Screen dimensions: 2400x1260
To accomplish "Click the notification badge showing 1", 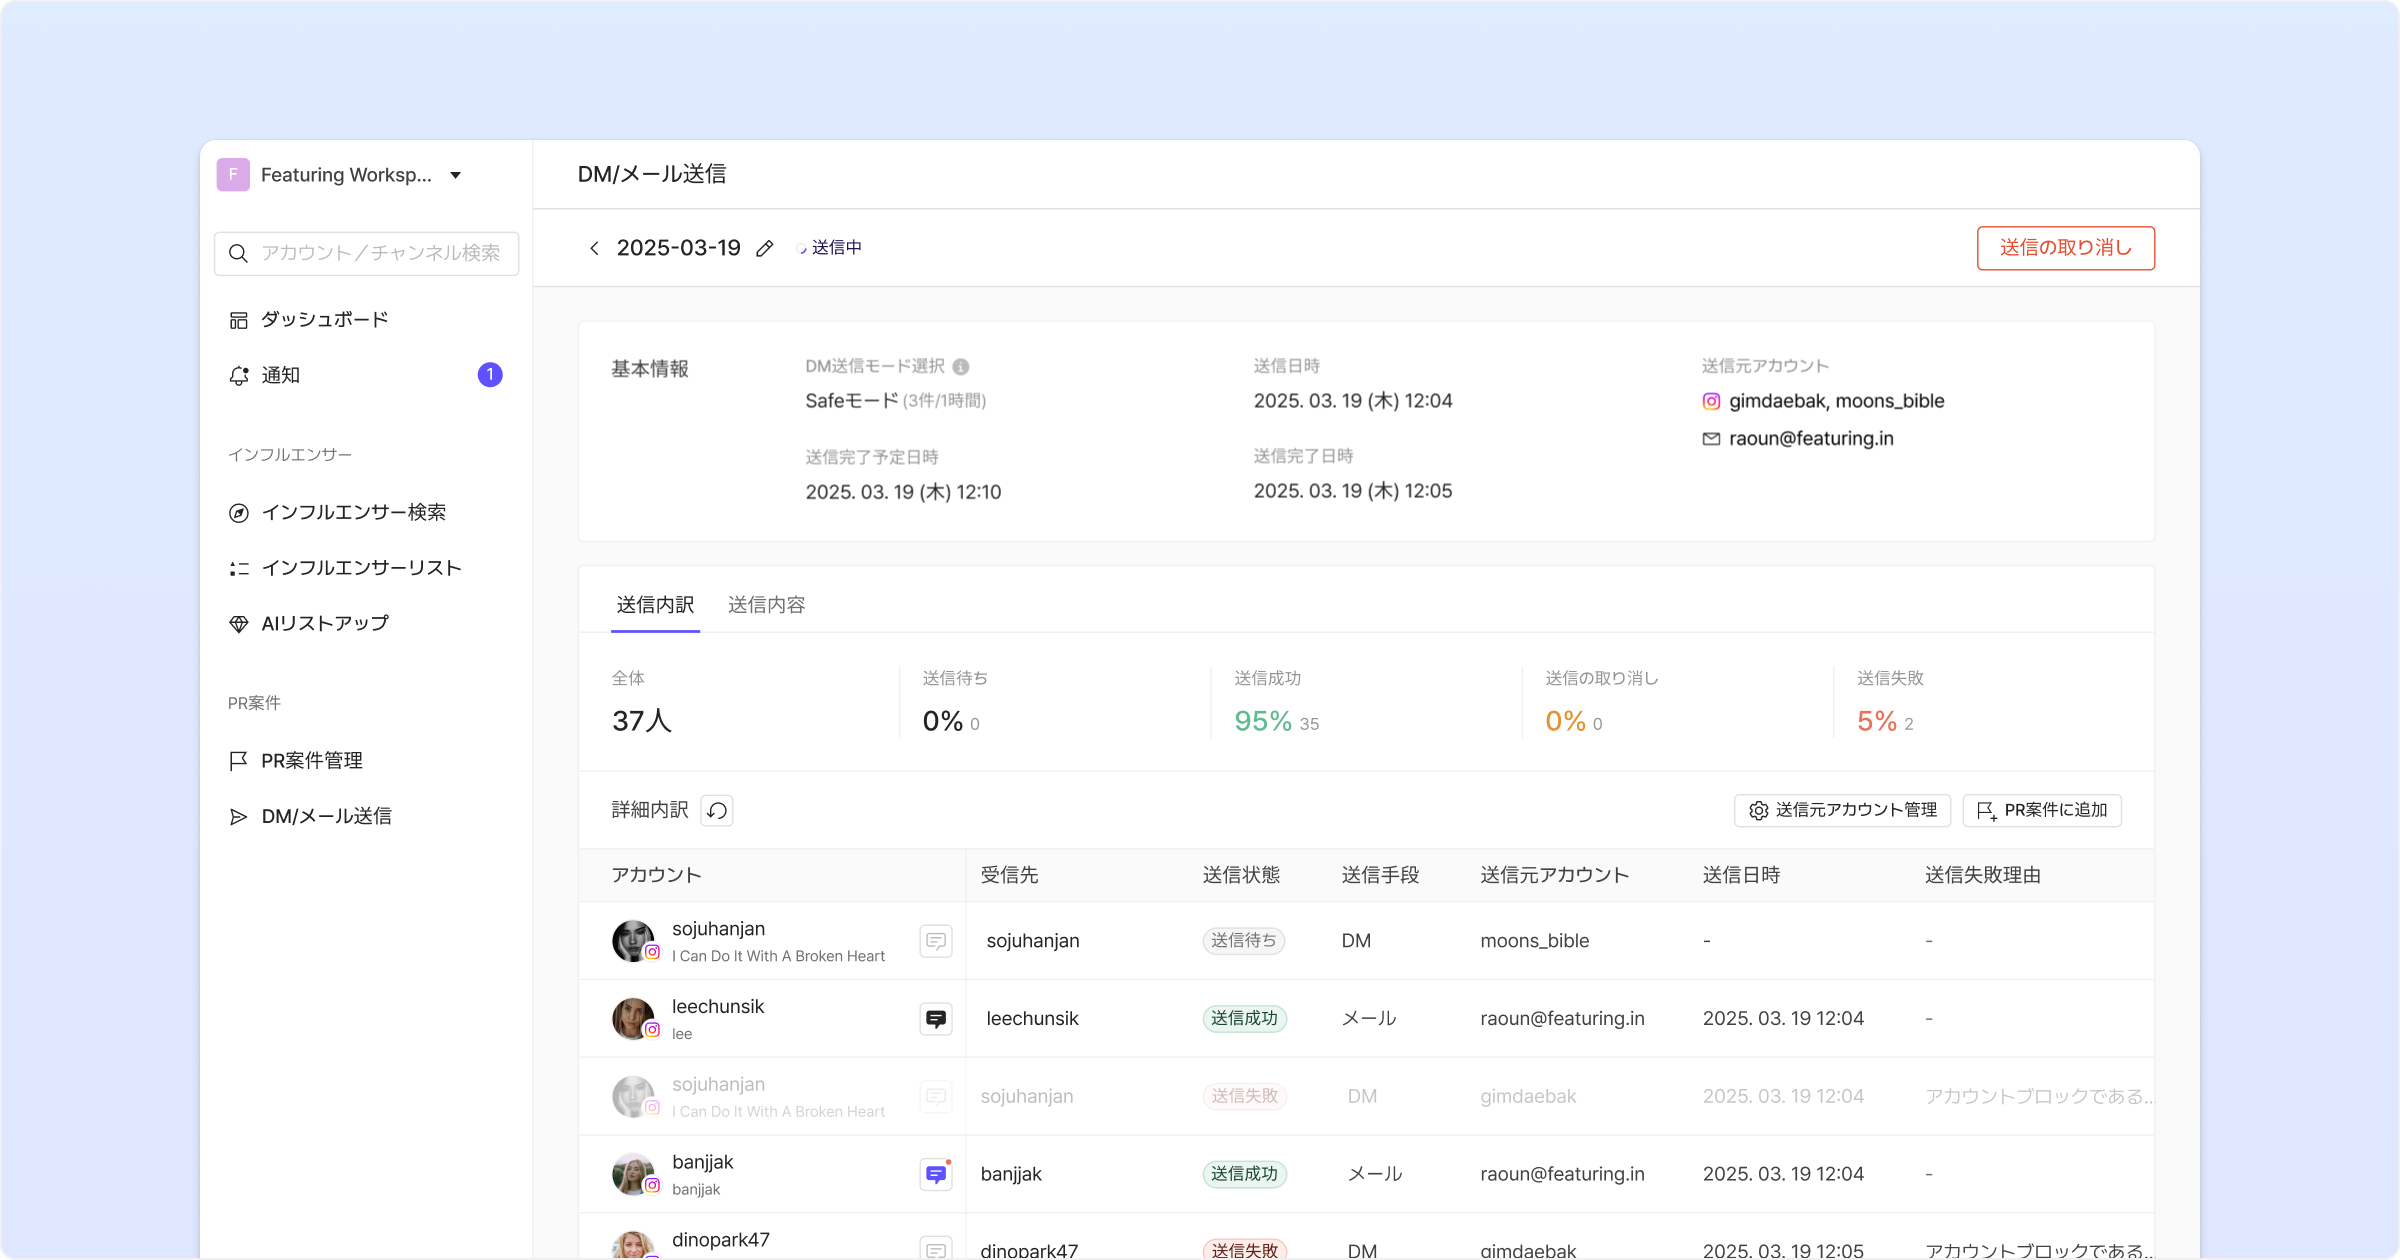I will 490,375.
